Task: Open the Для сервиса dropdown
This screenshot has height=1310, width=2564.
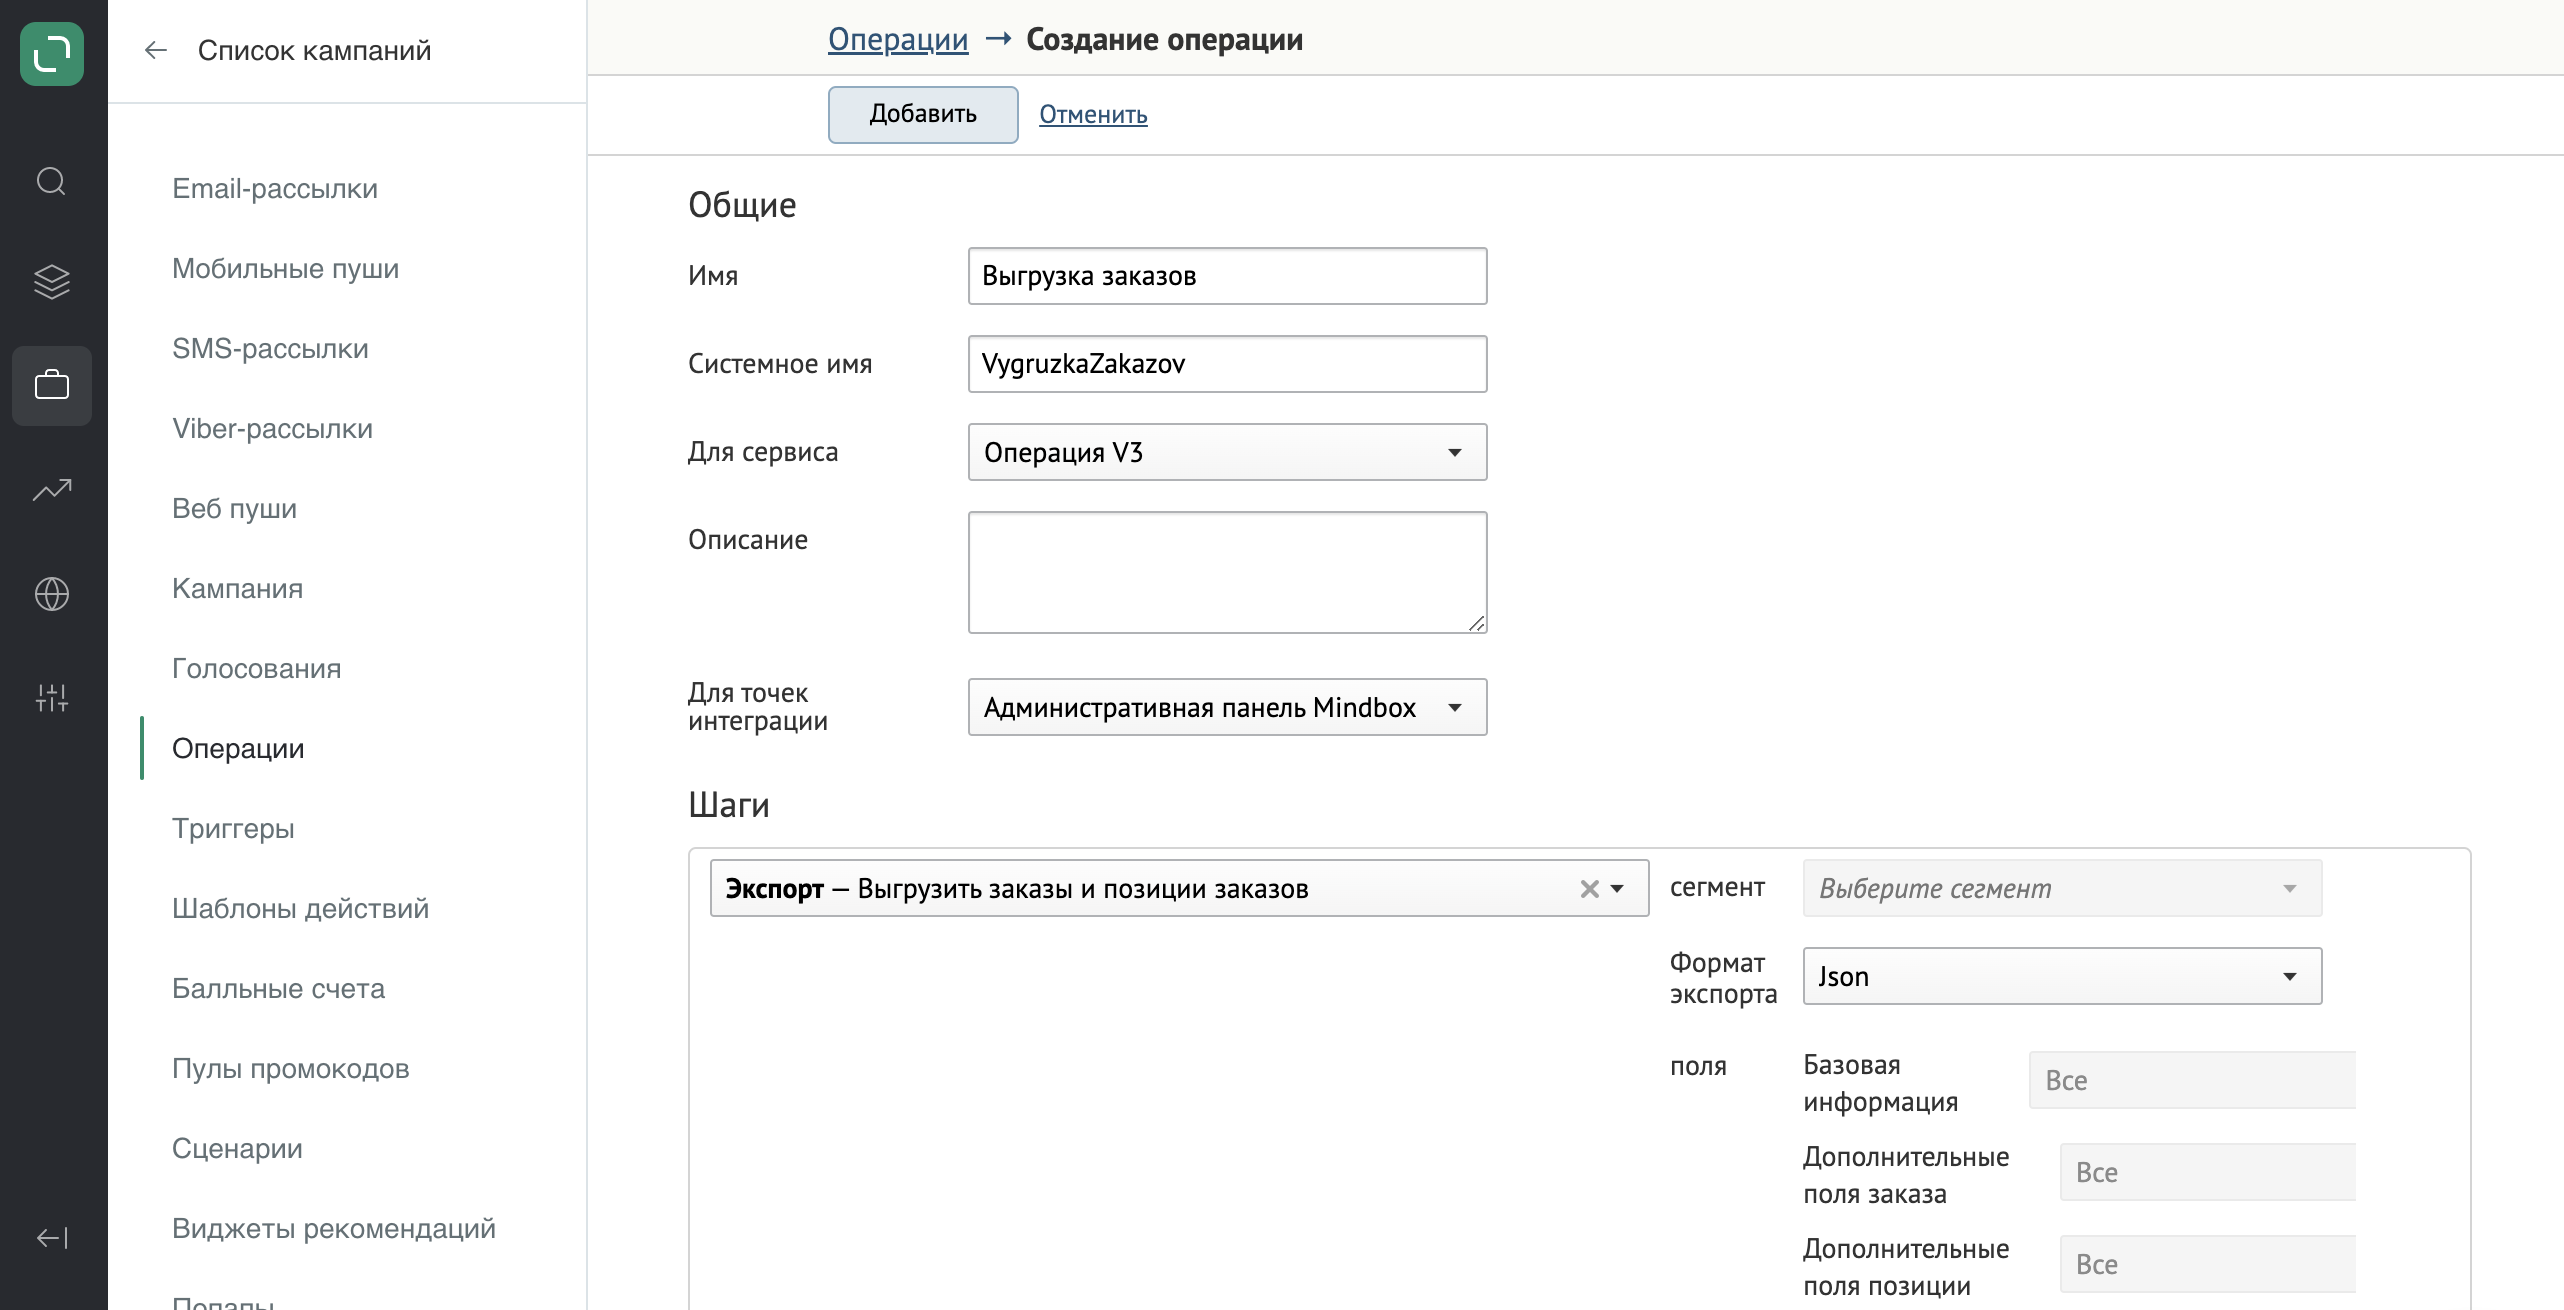Action: click(x=1227, y=452)
